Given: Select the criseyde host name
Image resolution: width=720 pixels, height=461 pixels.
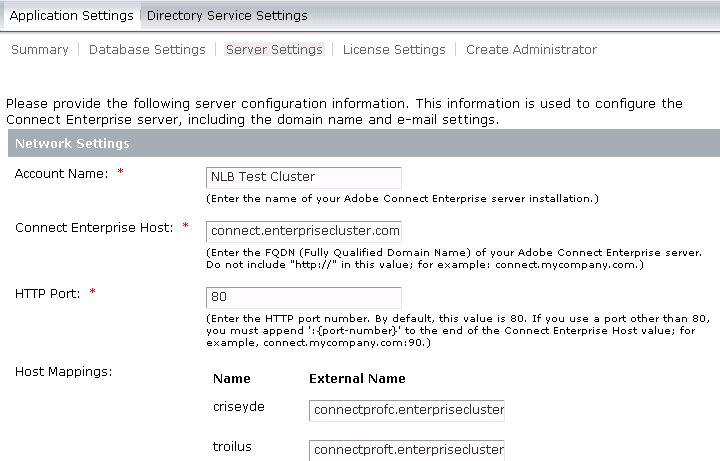Looking at the screenshot, I should click(239, 407).
